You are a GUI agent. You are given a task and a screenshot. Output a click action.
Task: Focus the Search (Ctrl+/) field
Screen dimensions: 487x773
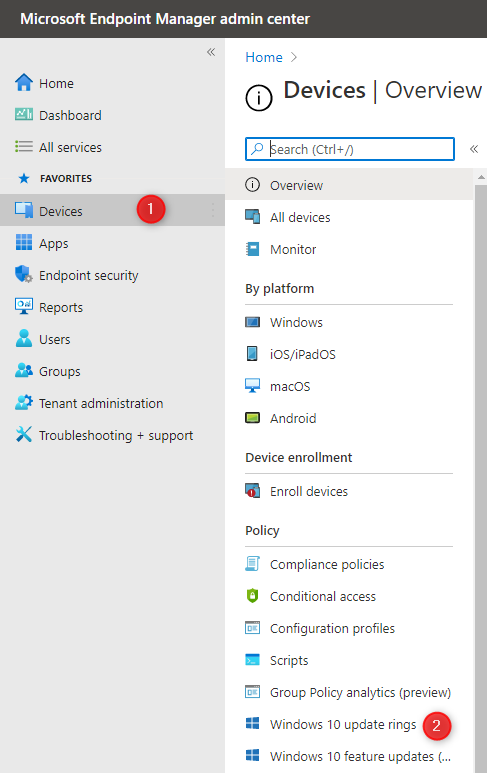click(x=349, y=149)
